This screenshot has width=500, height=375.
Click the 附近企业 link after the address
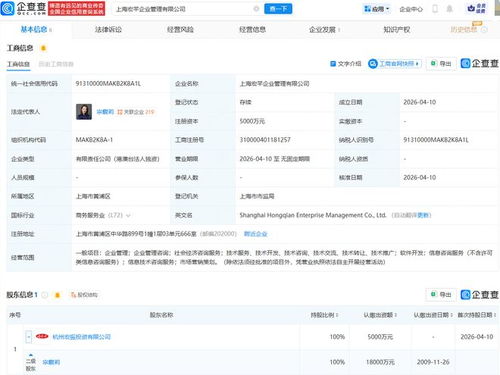(x=256, y=234)
